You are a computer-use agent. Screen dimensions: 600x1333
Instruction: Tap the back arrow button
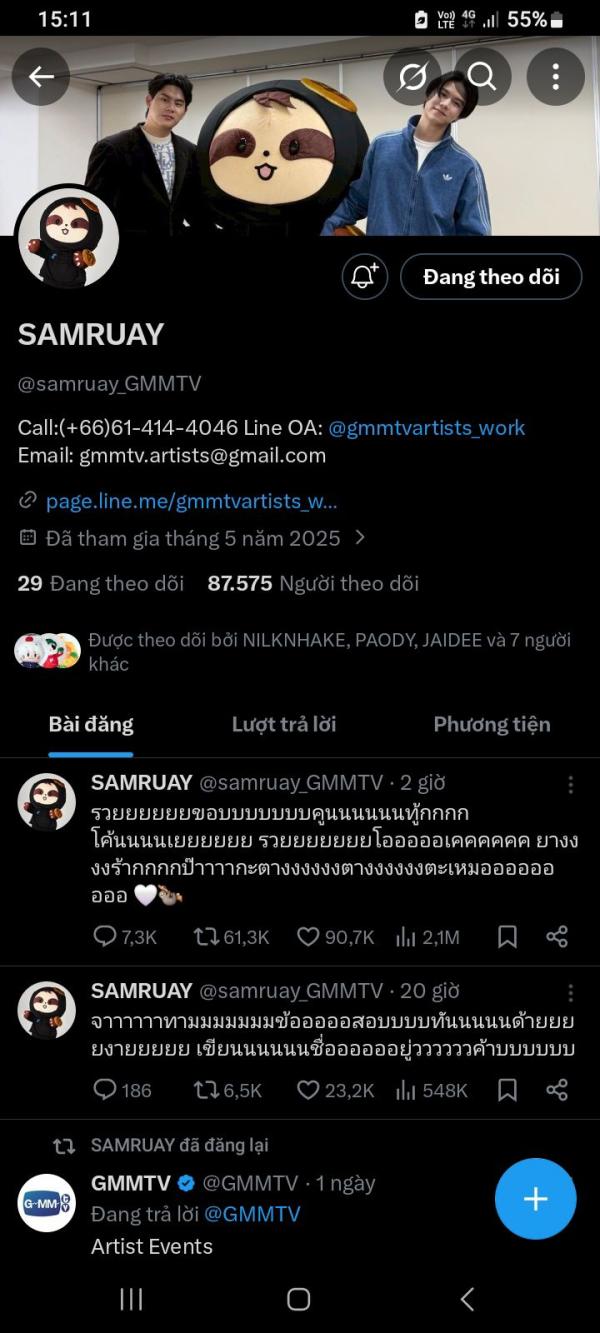(x=41, y=77)
